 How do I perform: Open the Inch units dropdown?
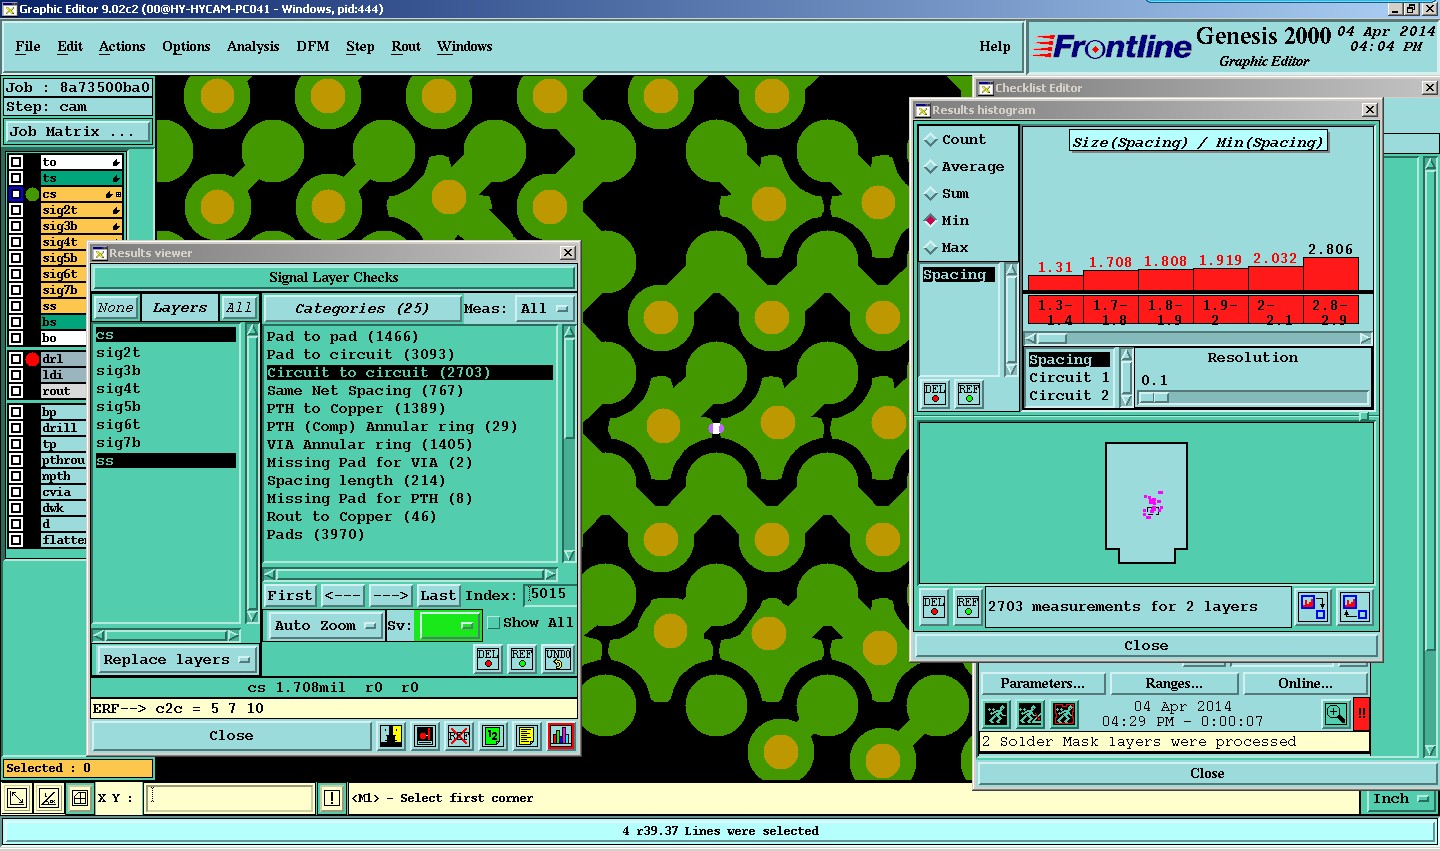pos(1400,799)
